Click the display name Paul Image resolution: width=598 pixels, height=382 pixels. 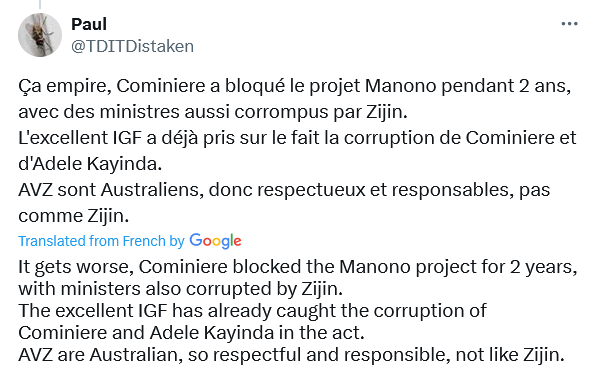tap(89, 24)
